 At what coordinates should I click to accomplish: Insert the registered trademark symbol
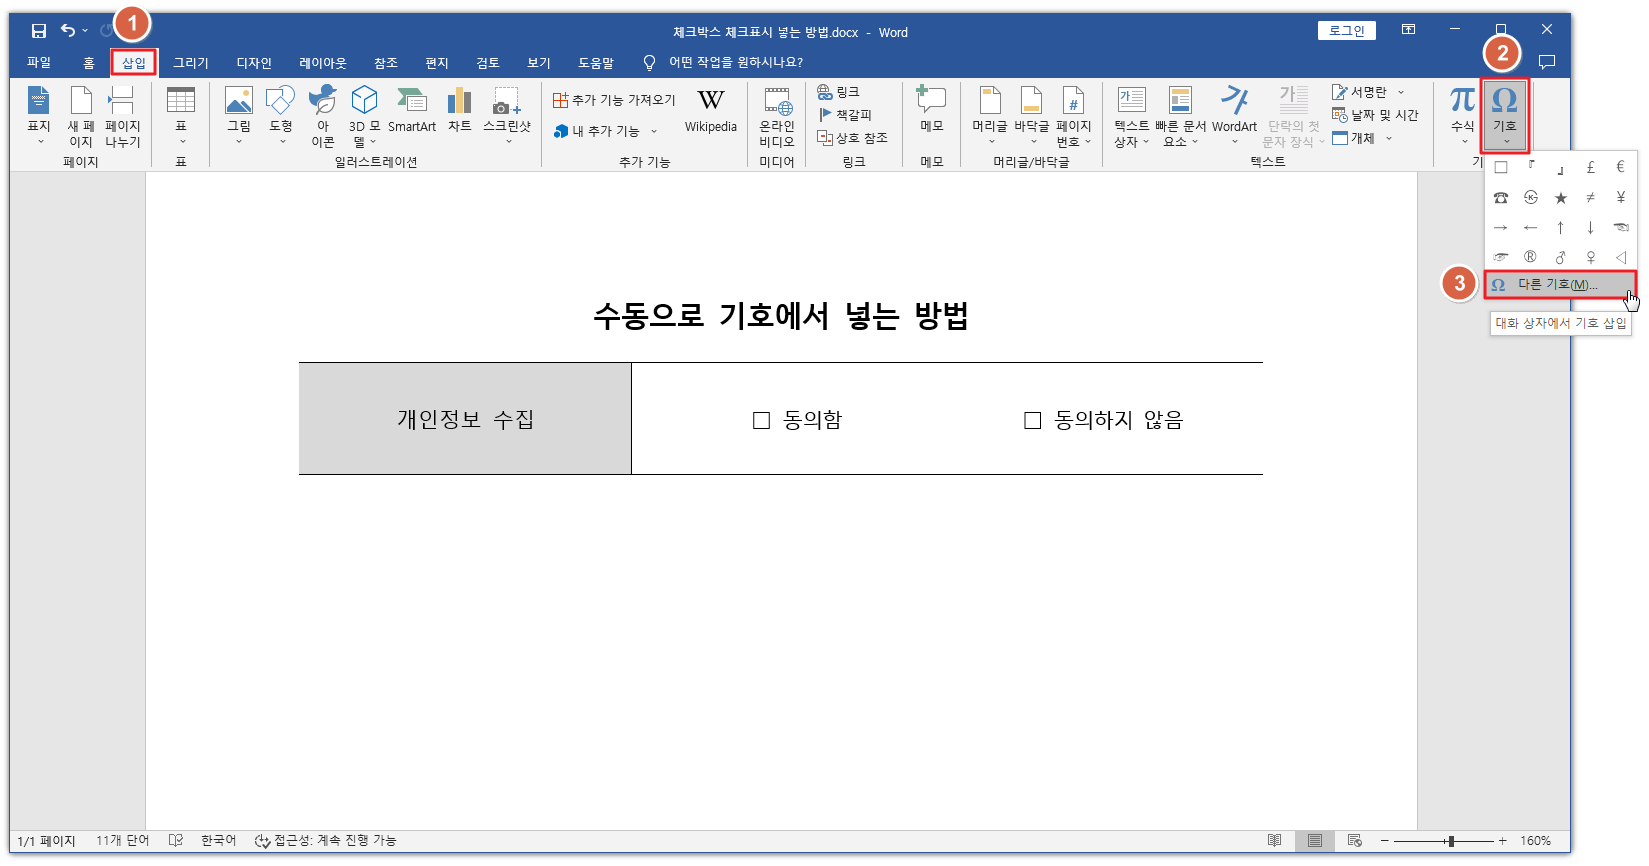coord(1530,257)
